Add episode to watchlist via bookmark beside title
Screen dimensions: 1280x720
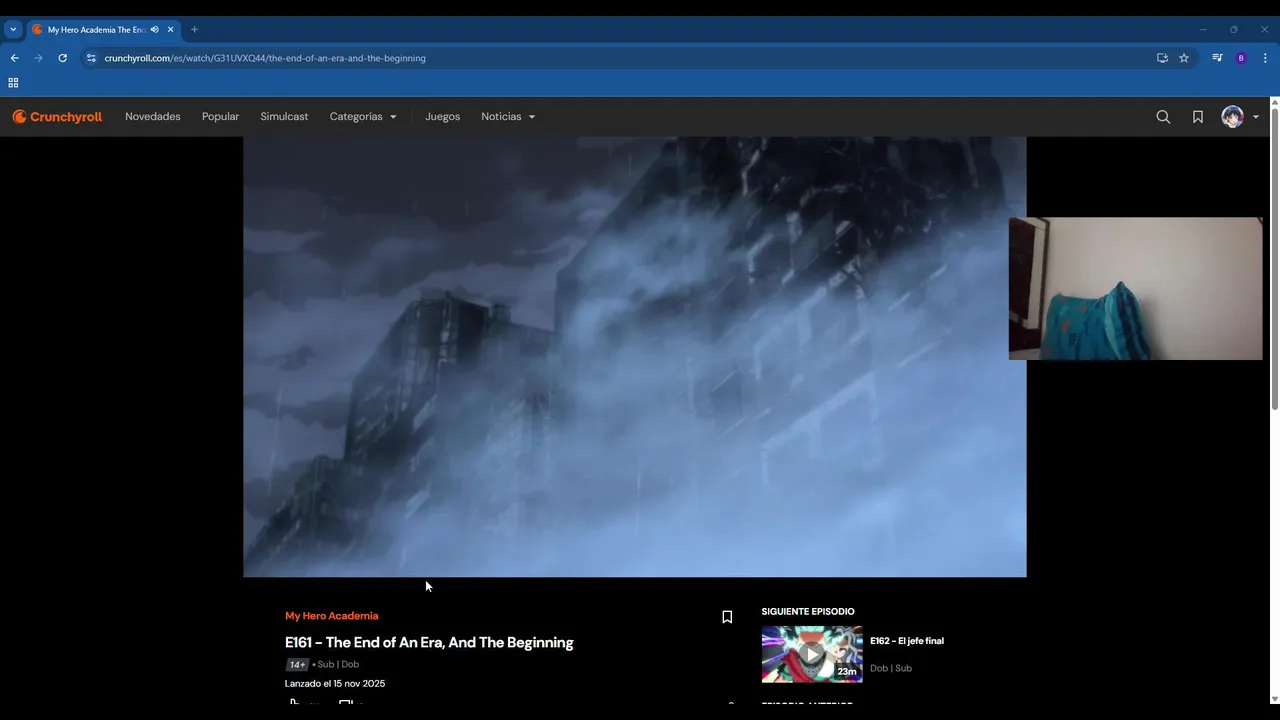[x=727, y=617]
